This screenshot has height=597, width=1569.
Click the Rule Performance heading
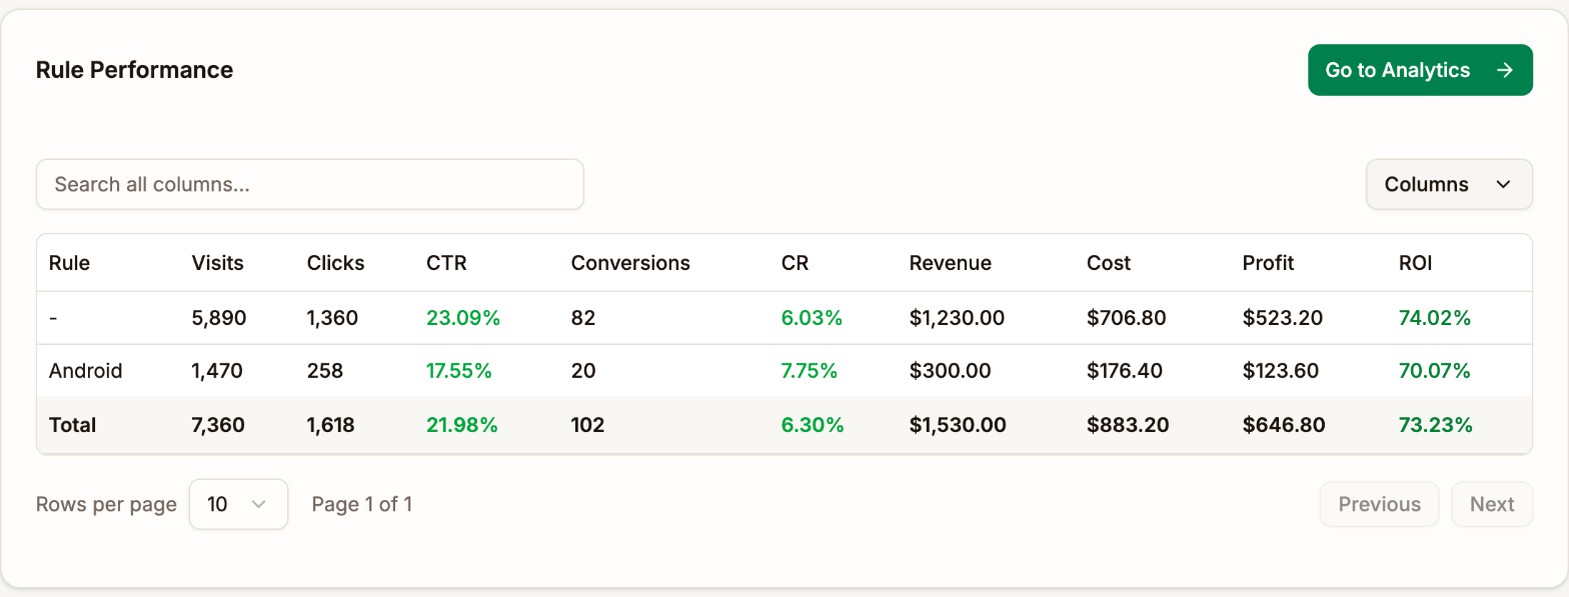pos(134,70)
